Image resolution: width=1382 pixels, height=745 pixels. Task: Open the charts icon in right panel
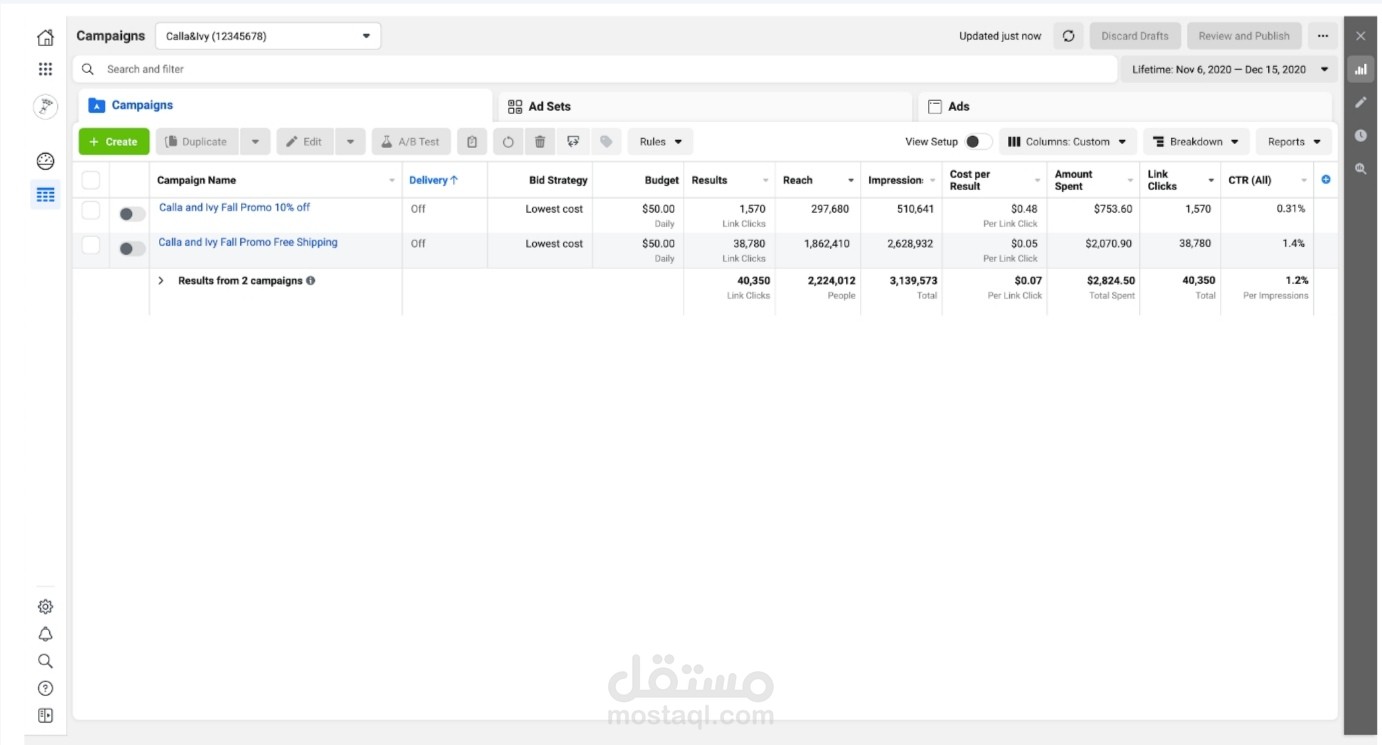1360,69
